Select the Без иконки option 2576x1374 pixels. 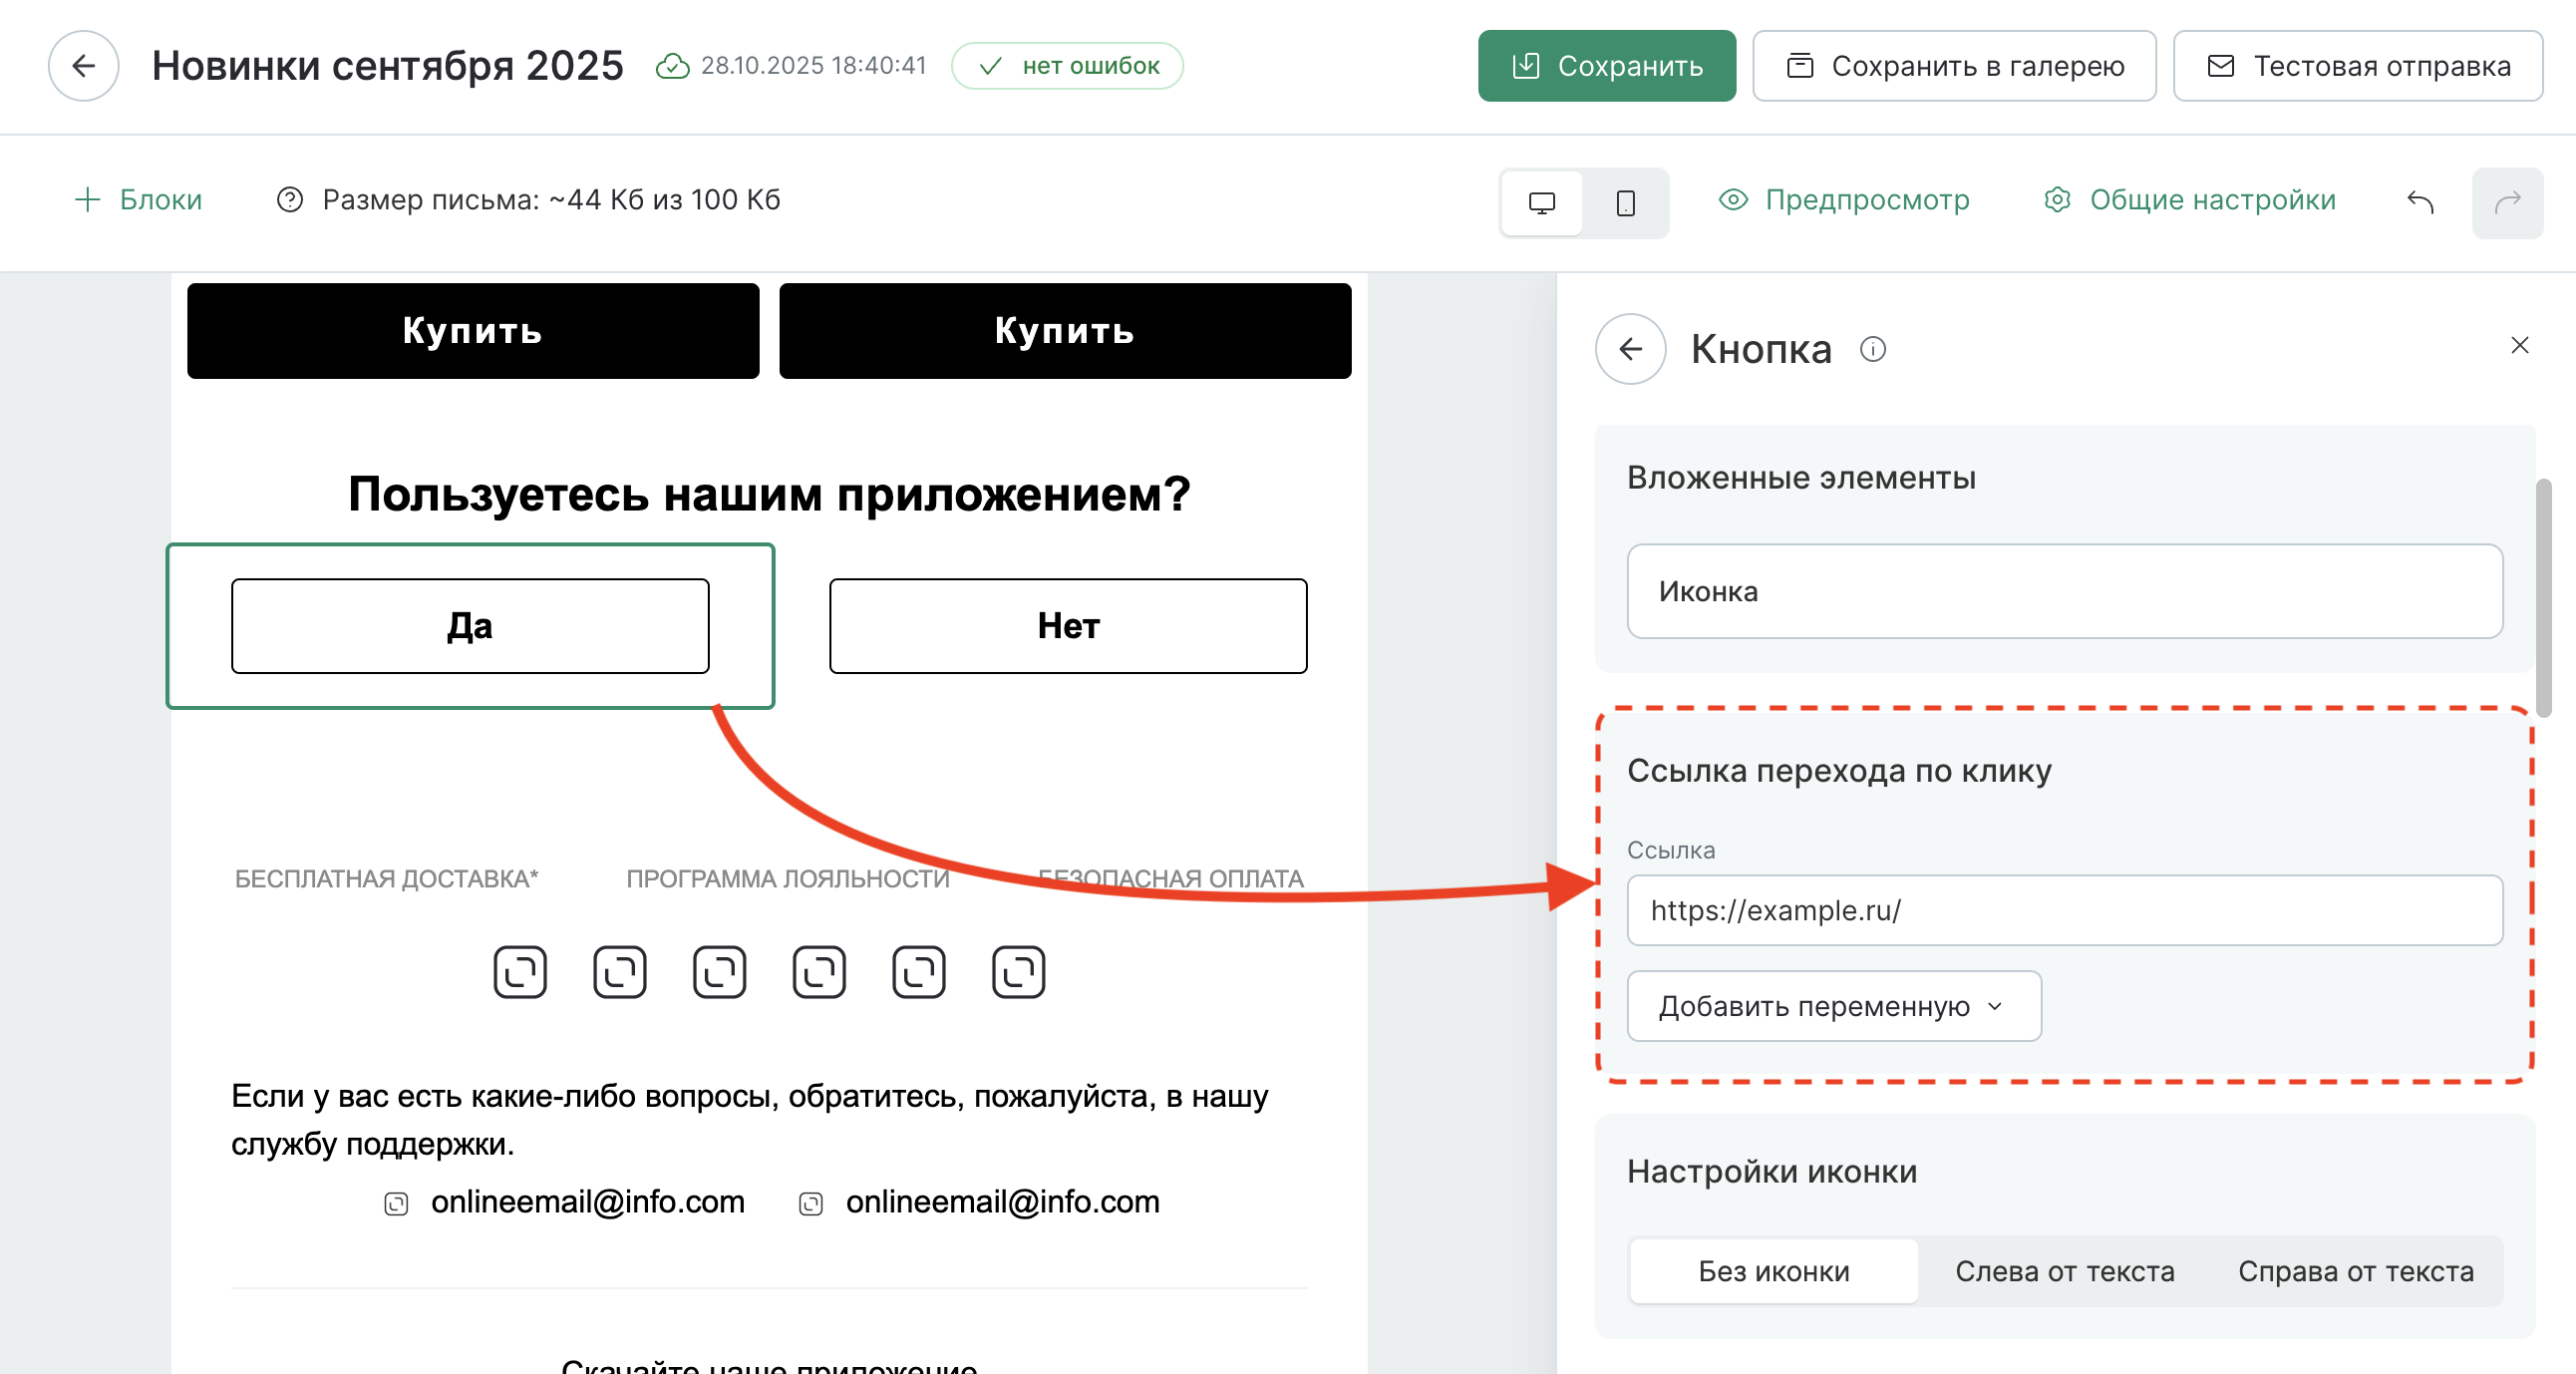click(x=1773, y=1271)
